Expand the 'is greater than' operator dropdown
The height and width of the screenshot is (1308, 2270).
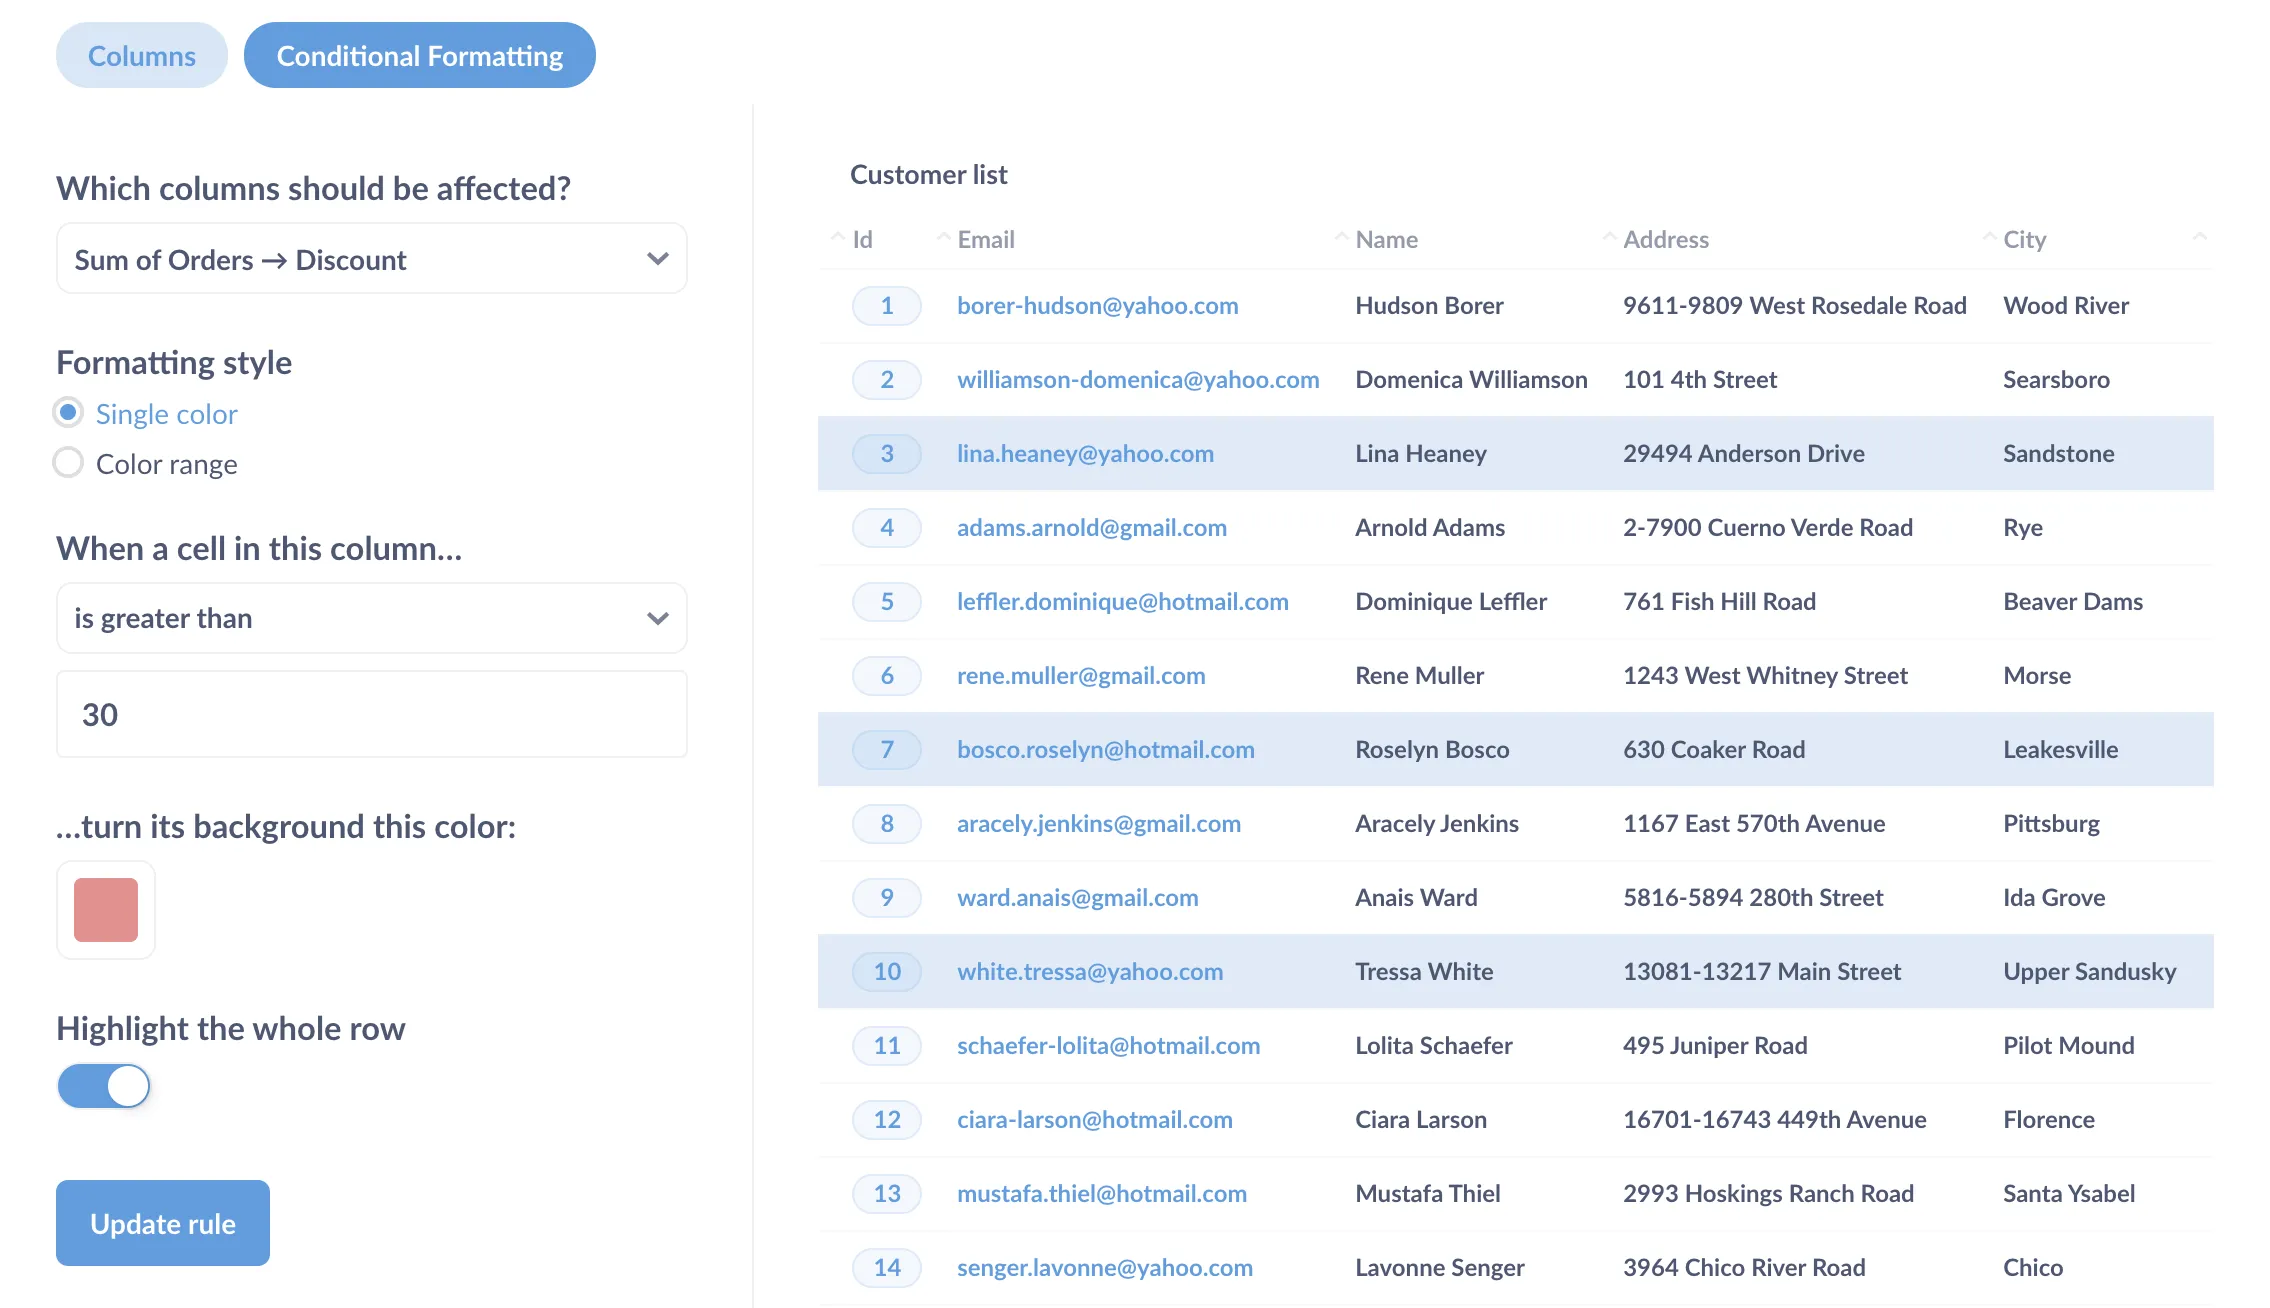[x=371, y=619]
